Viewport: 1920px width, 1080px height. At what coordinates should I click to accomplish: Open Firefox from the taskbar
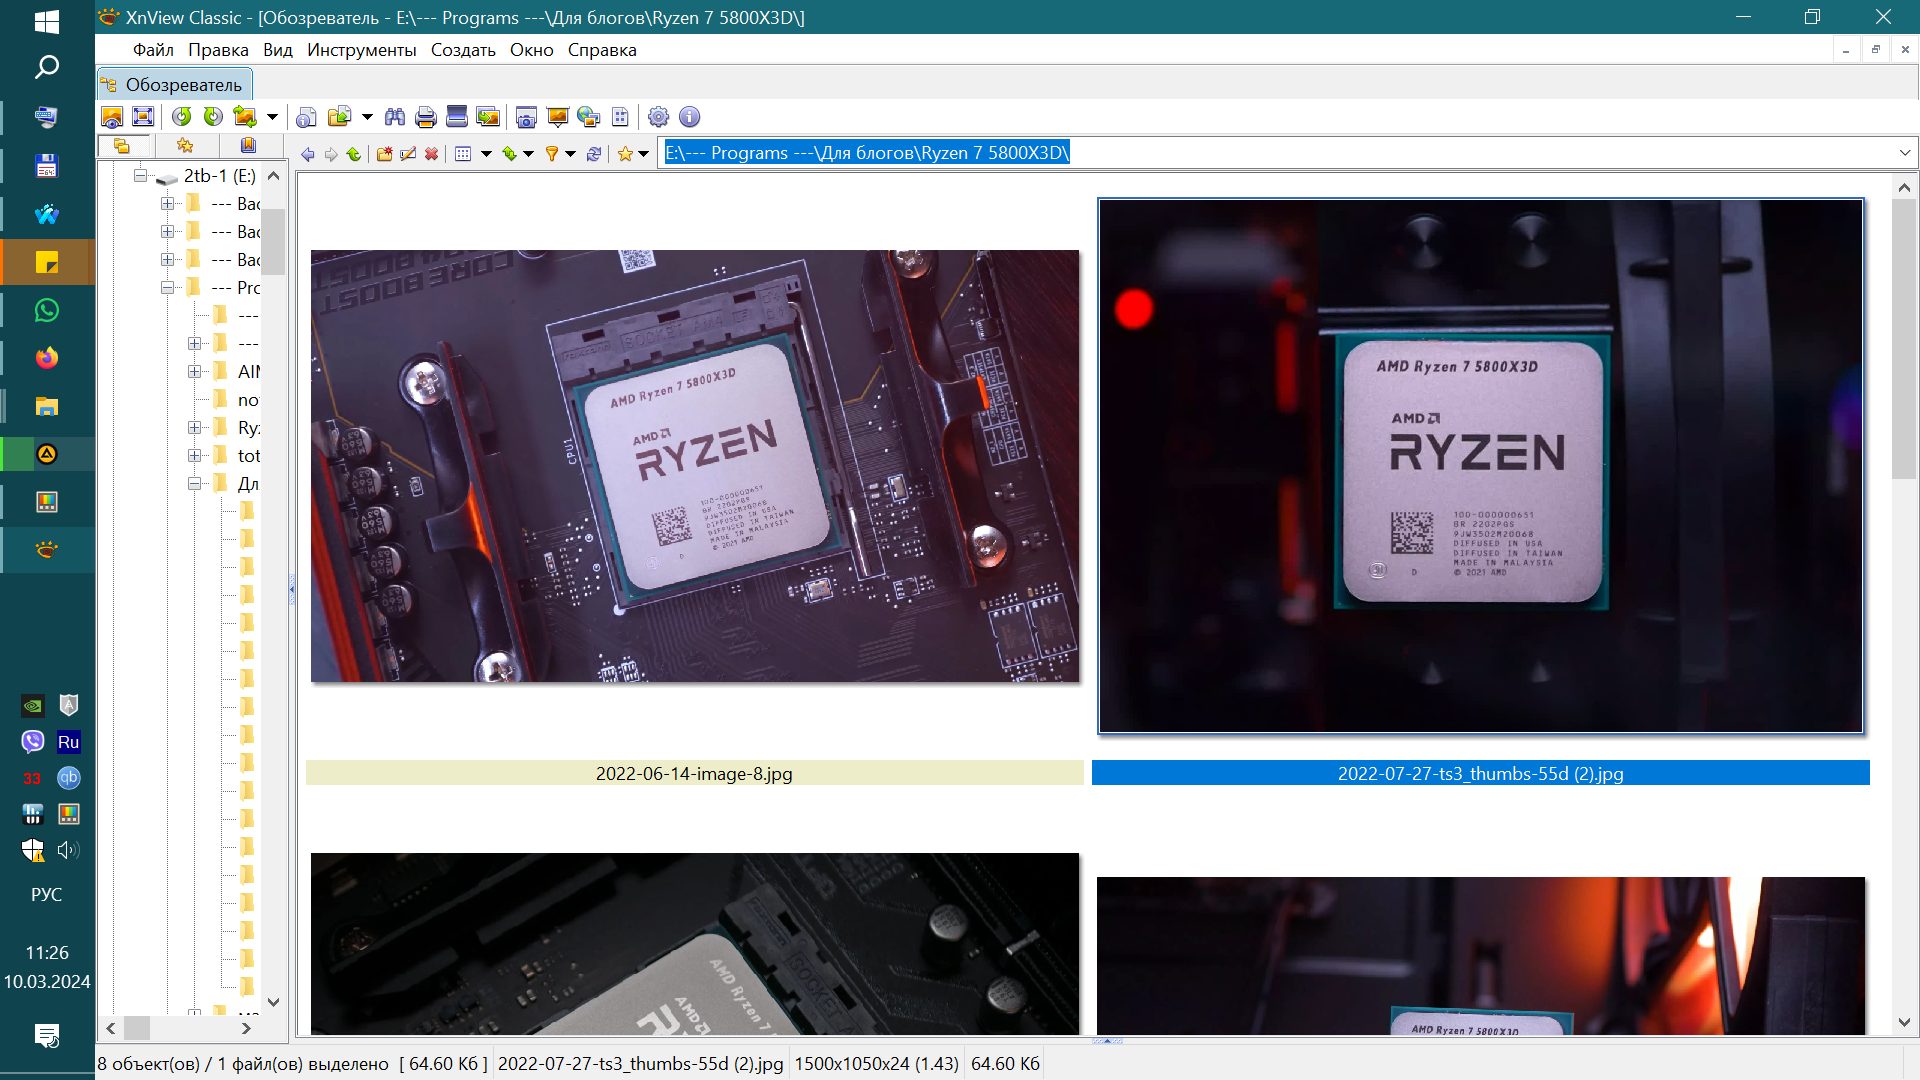click(x=46, y=358)
